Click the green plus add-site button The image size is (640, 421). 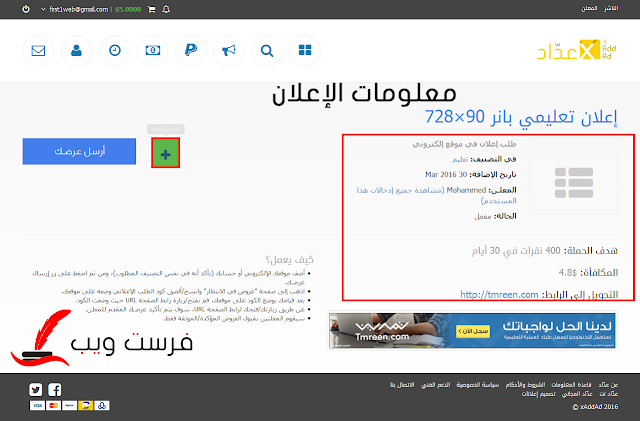165,153
